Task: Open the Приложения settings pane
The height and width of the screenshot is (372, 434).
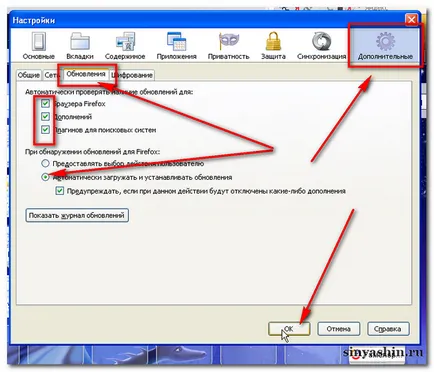Action: tap(176, 46)
